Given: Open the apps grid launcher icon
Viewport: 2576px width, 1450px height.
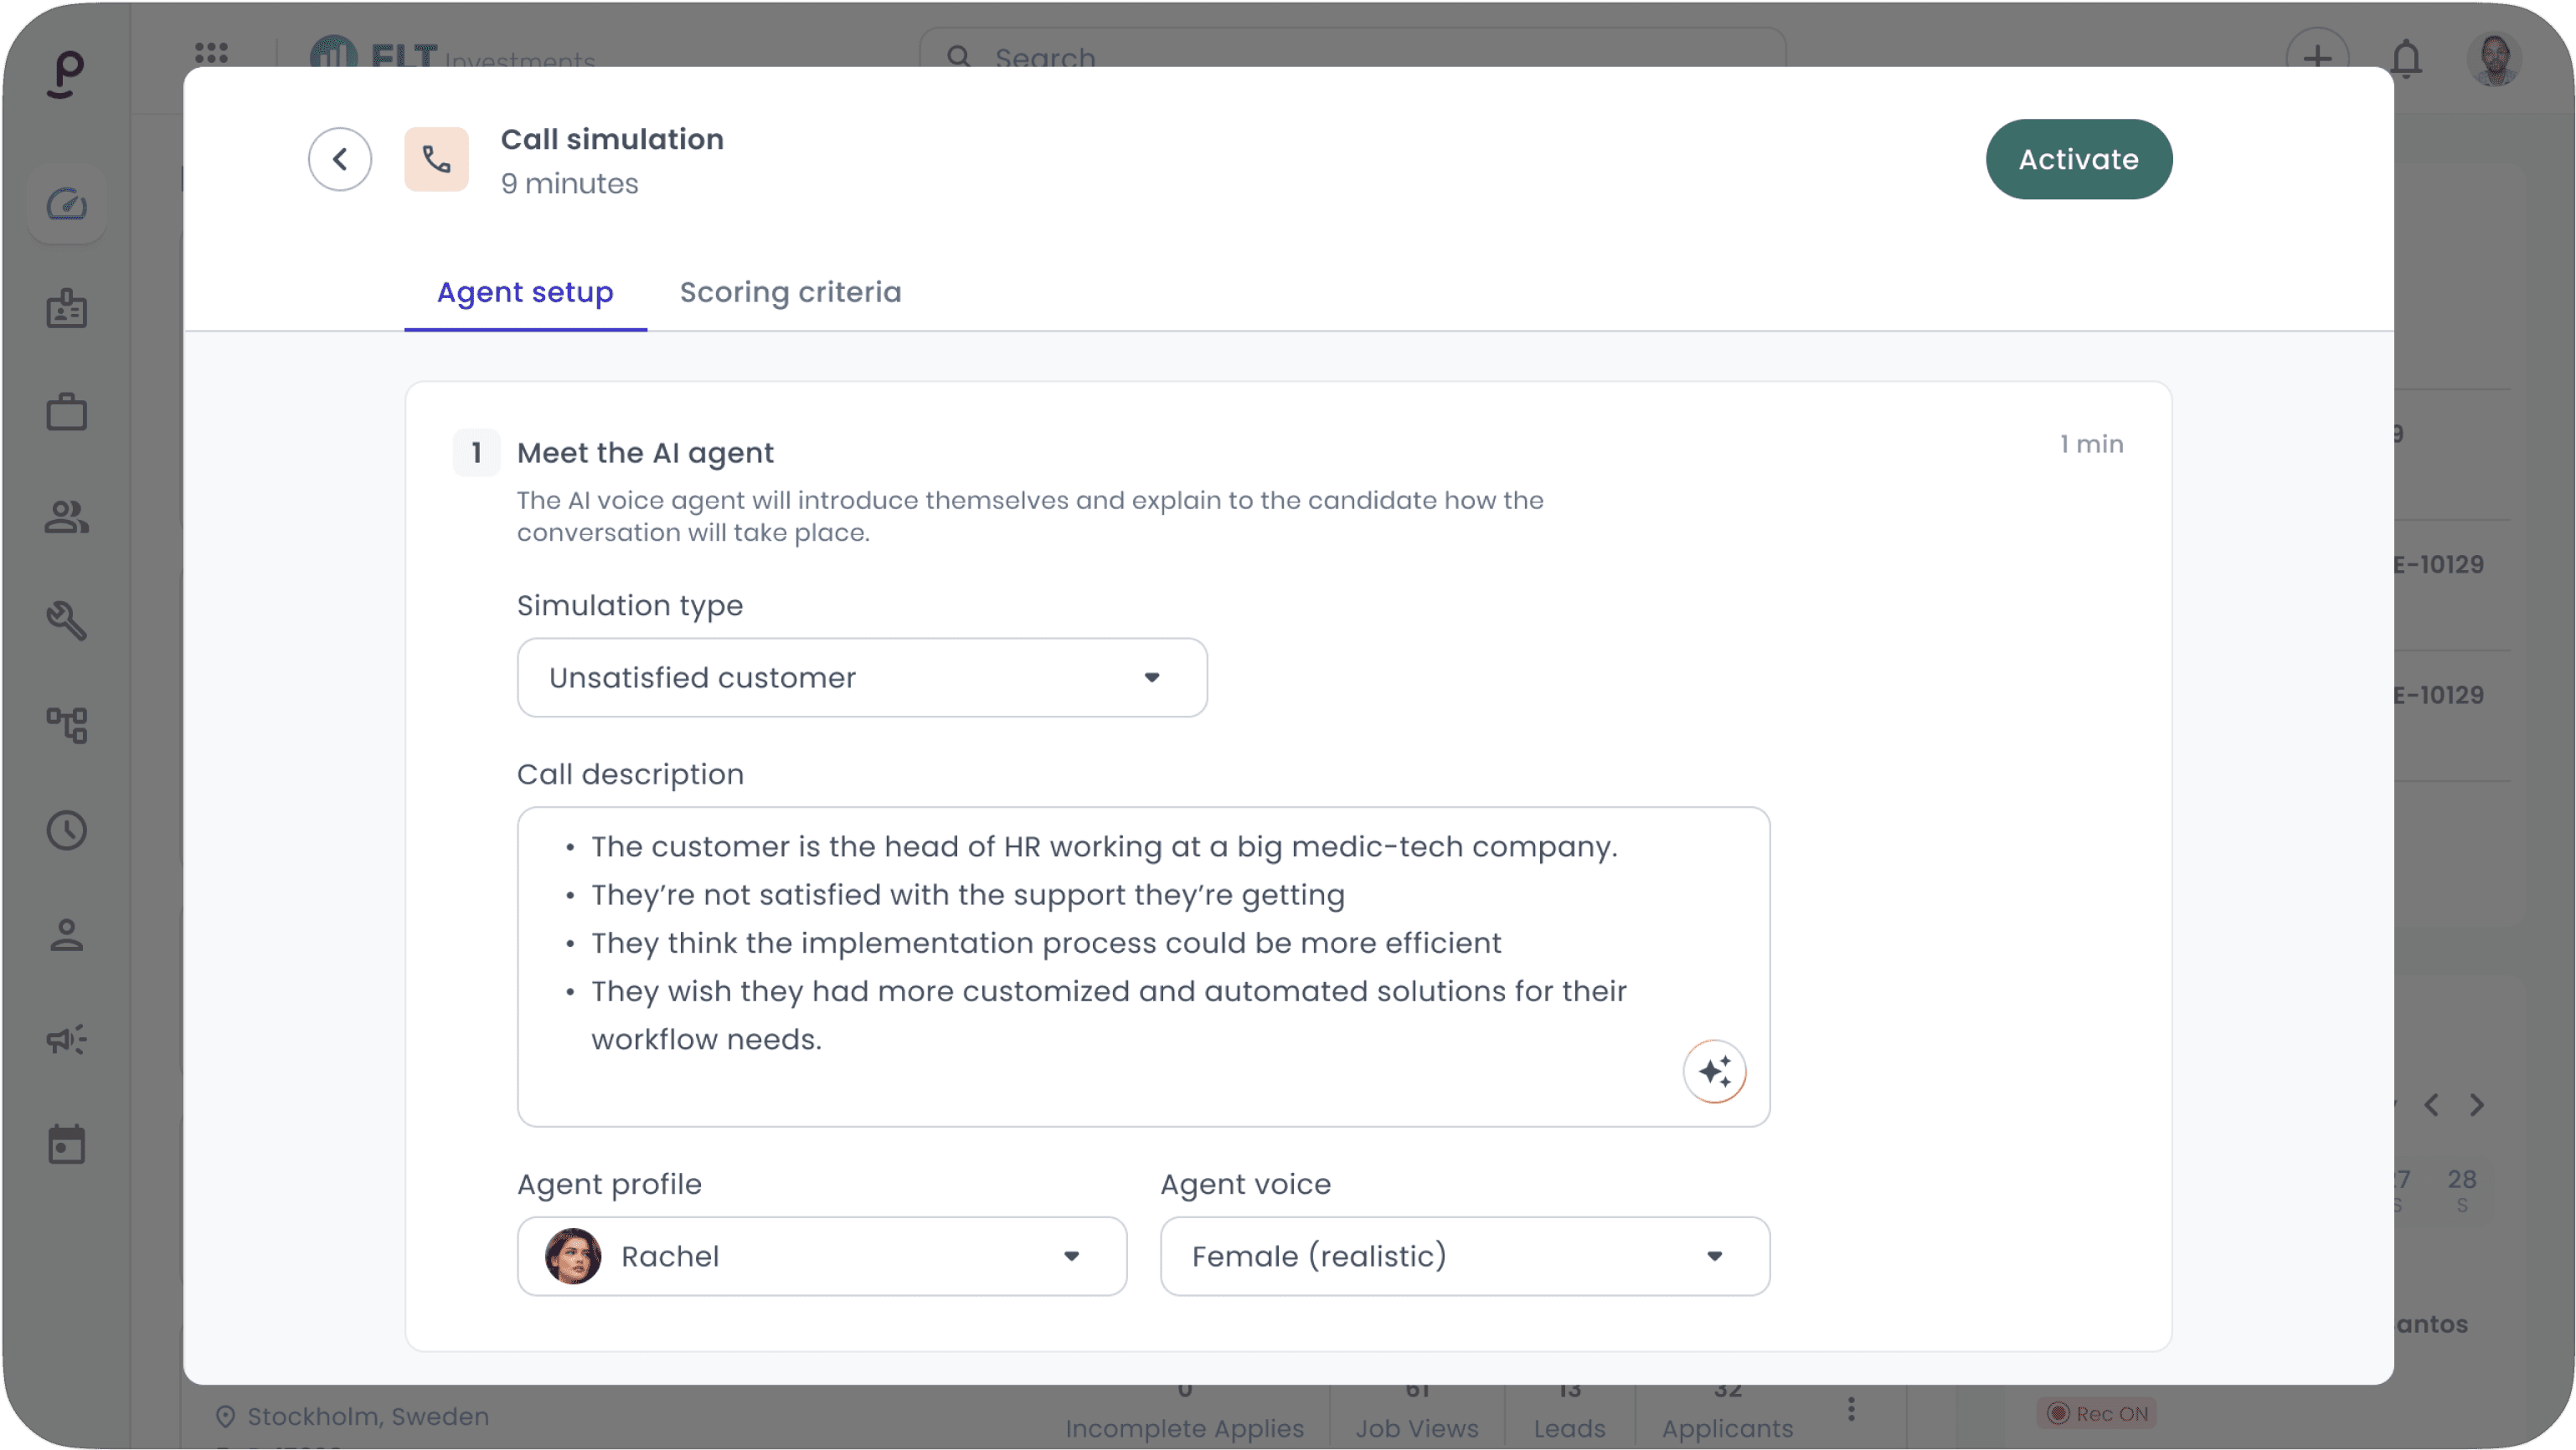Looking at the screenshot, I should [x=211, y=53].
